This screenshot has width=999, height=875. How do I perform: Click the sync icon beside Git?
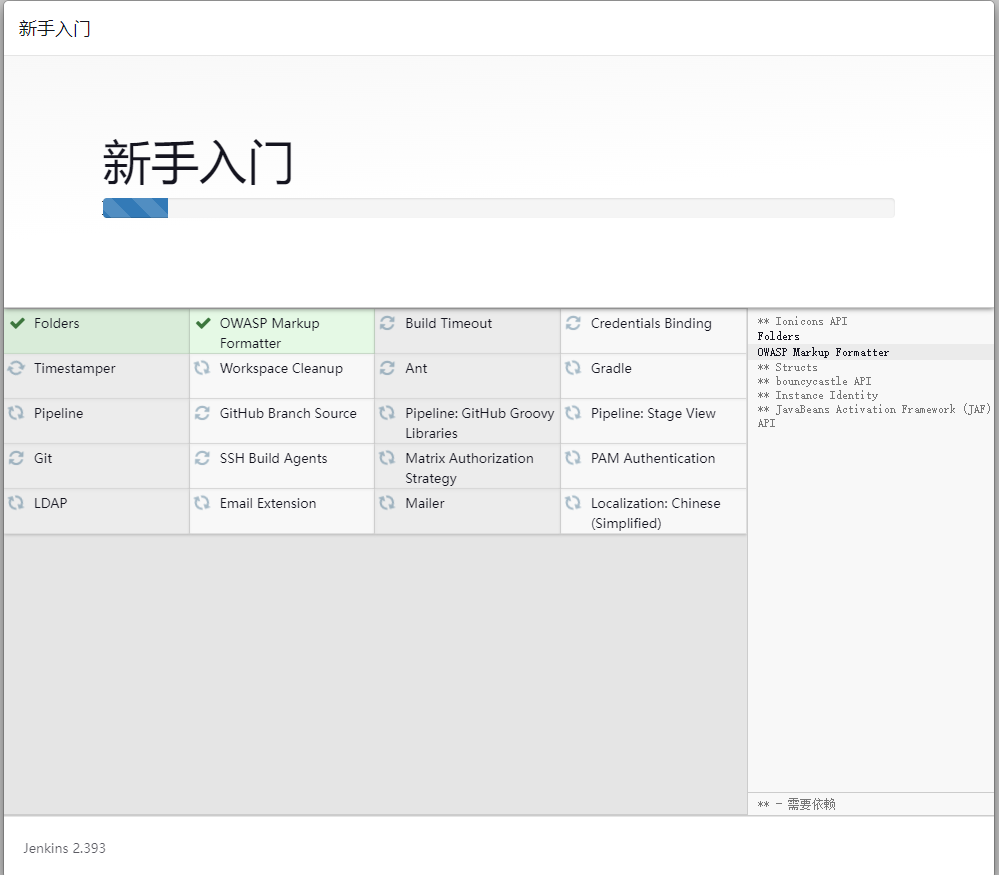coord(17,458)
